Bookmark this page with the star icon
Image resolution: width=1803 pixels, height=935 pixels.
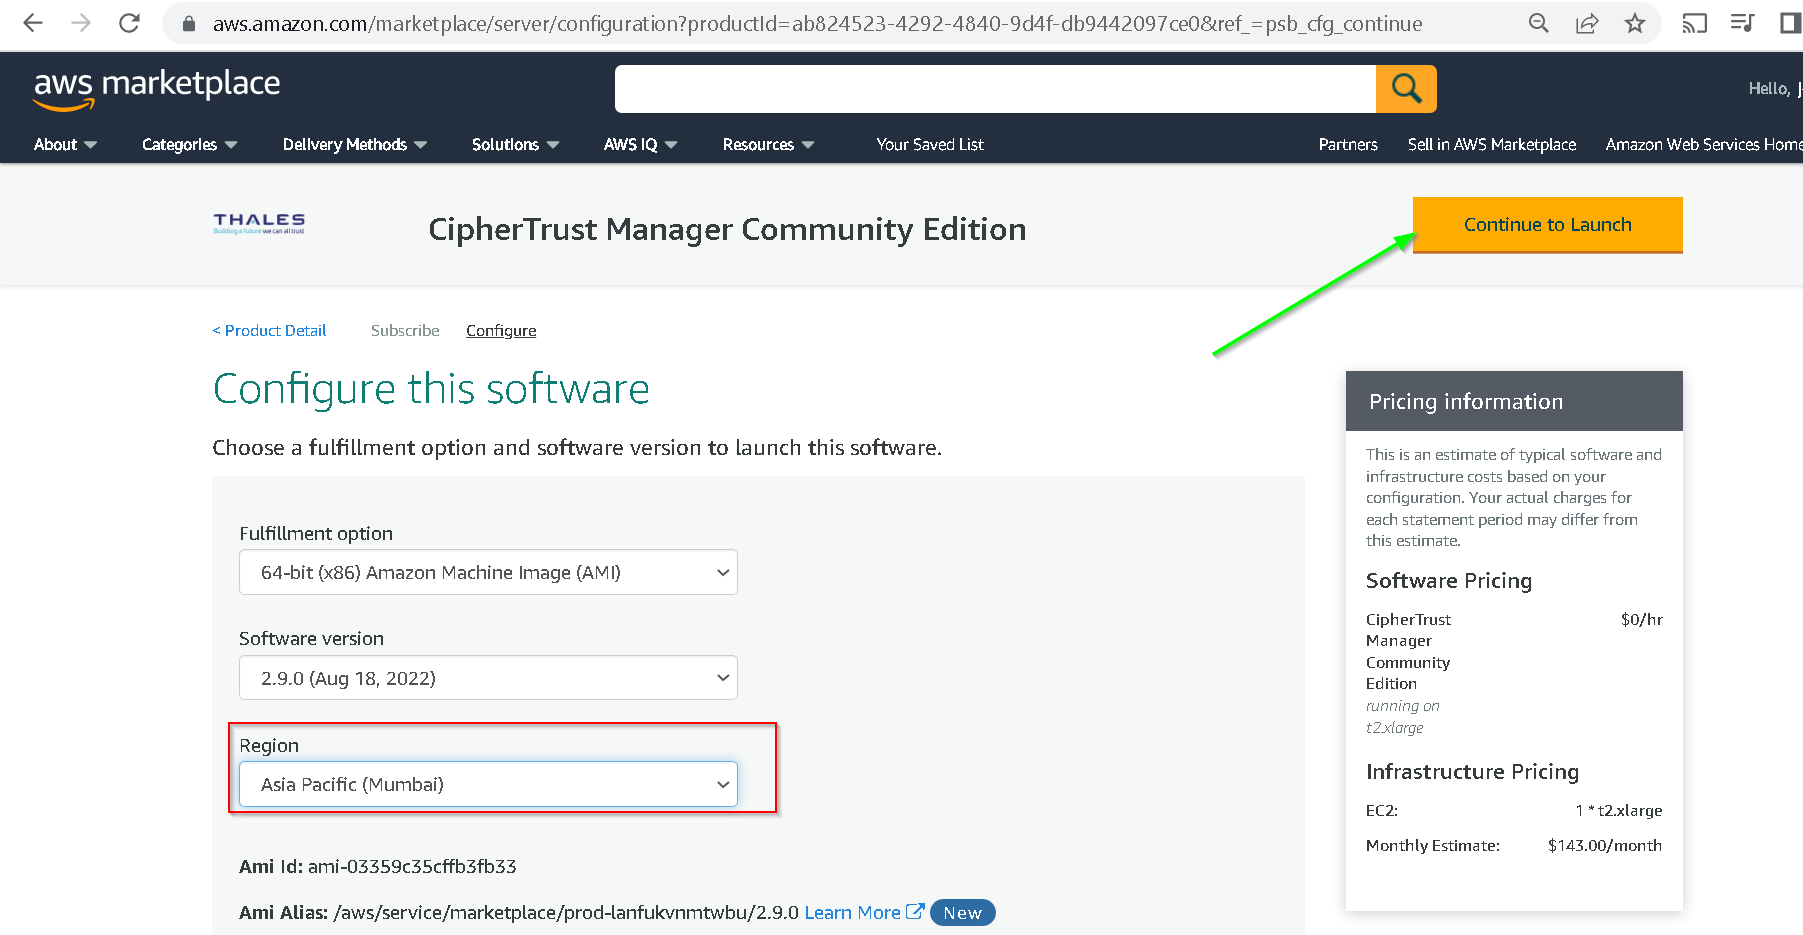[x=1635, y=23]
